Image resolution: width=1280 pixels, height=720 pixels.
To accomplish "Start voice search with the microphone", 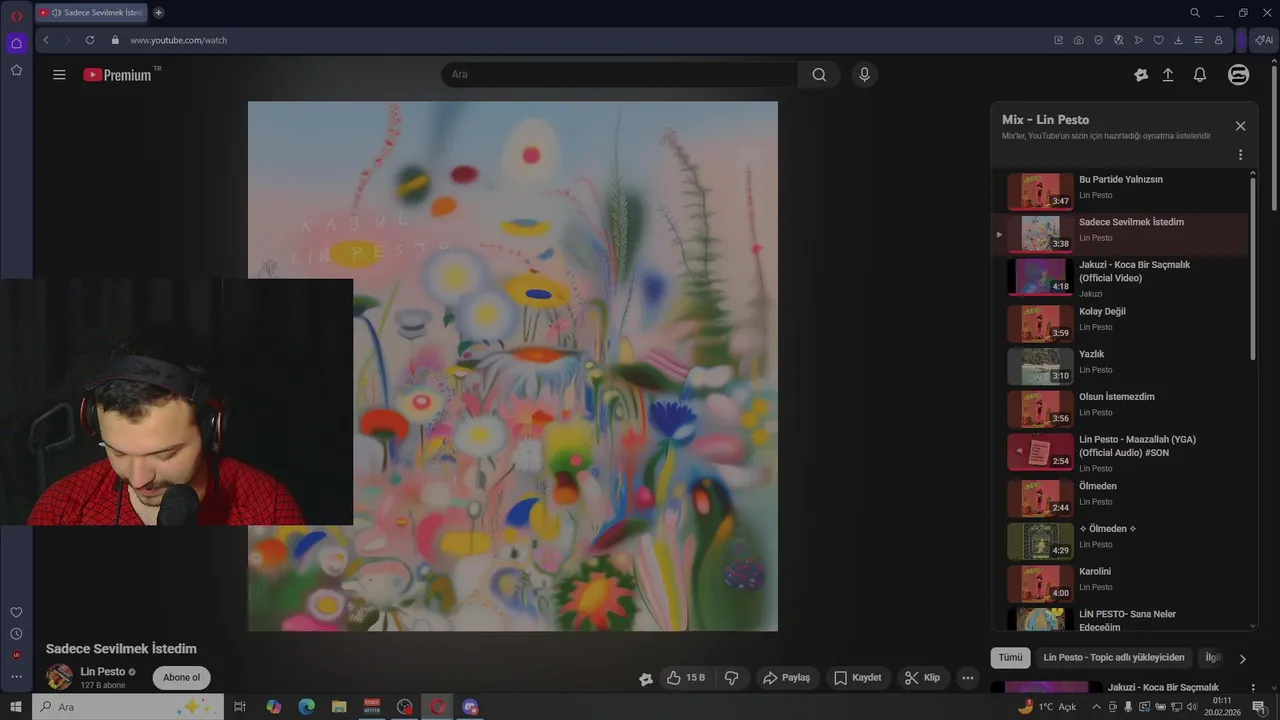I will tap(865, 75).
